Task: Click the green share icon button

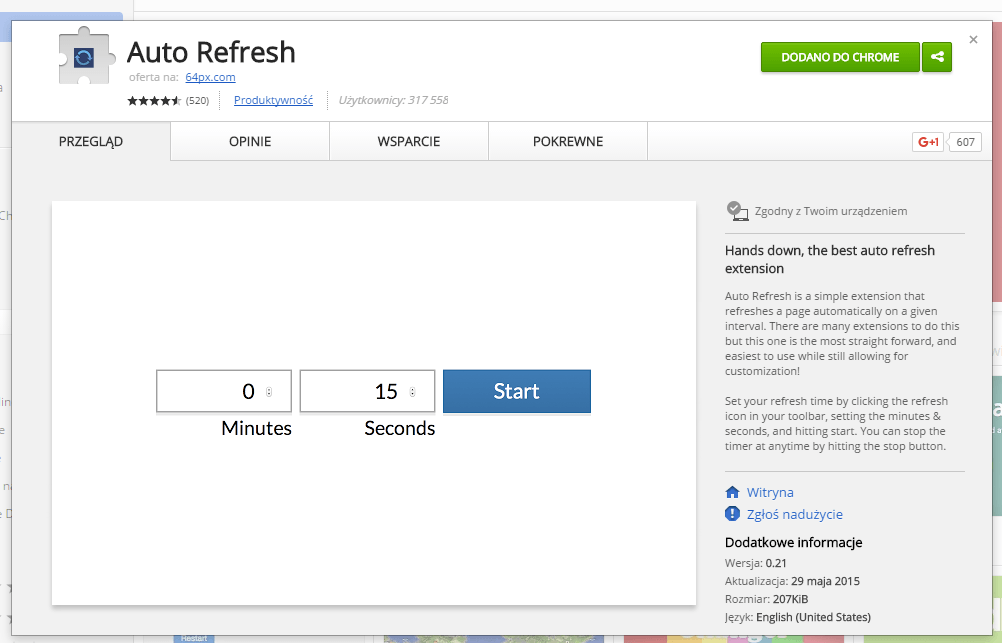Action: pos(937,57)
